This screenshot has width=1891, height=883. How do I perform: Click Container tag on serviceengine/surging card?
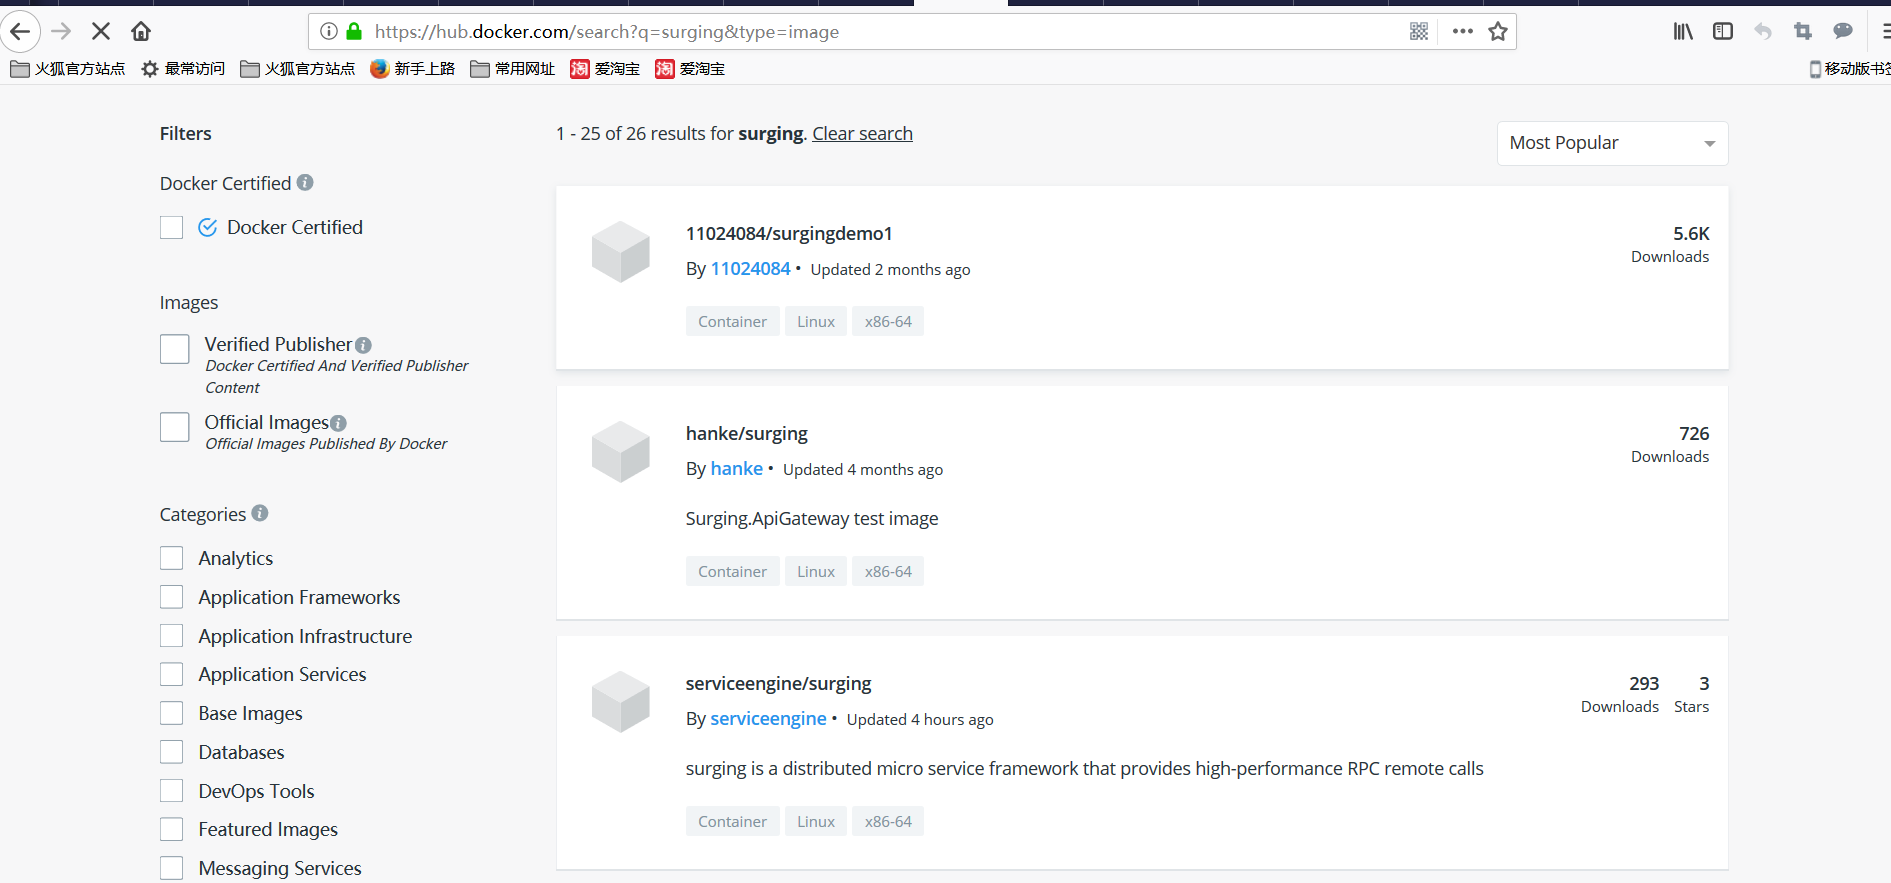pos(732,822)
